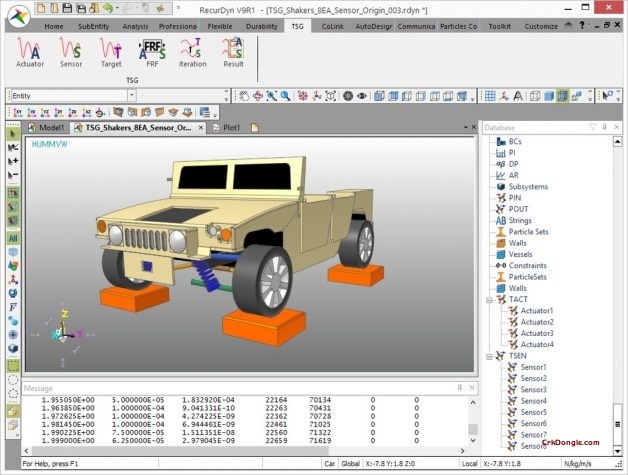The height and width of the screenshot is (475, 628).
Task: Open the TSG Result tool
Action: pyautogui.click(x=233, y=52)
